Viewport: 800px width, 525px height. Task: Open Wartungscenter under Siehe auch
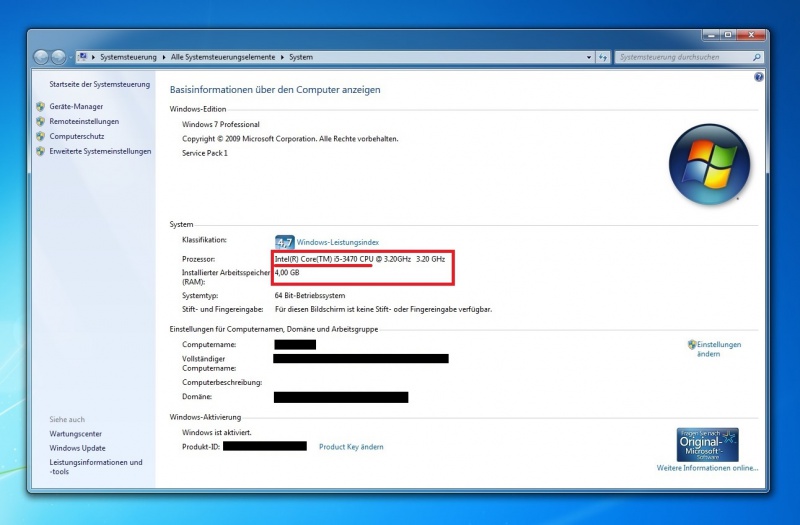76,434
